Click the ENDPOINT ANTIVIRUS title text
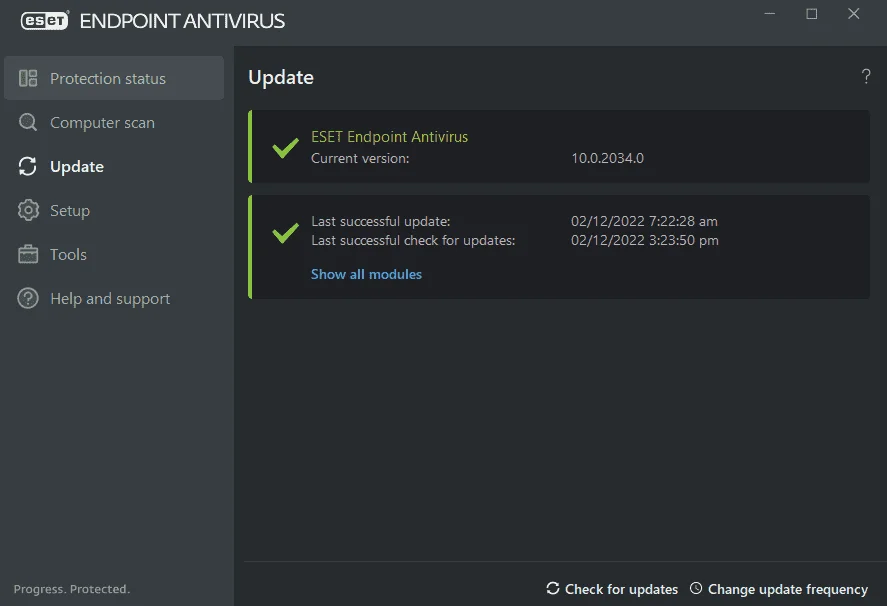 [182, 21]
